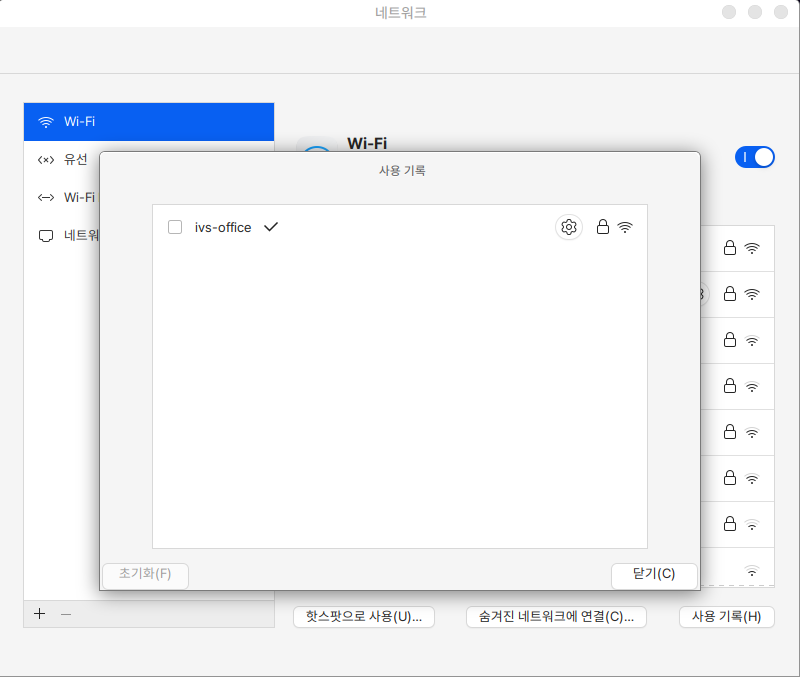Click the plus icon to add a connection
The image size is (800, 677).
pyautogui.click(x=40, y=614)
